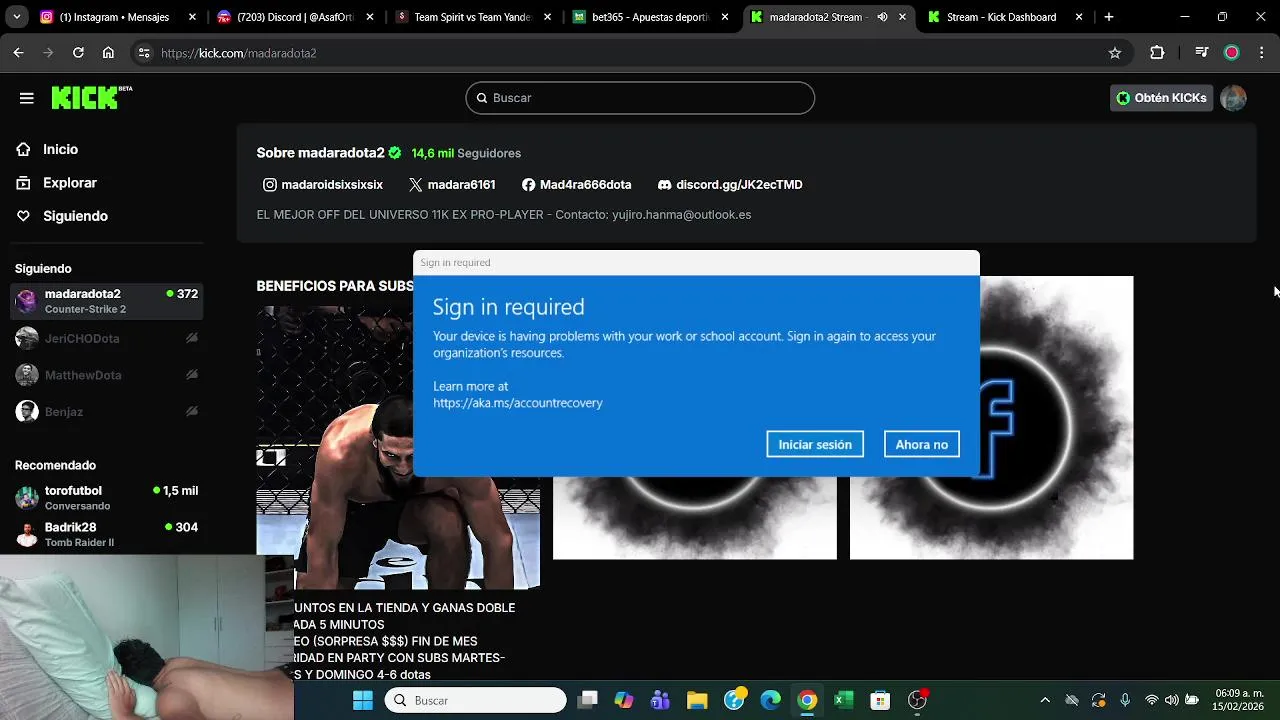Mute the madaradota2 Stream tab audio

pos(882,17)
